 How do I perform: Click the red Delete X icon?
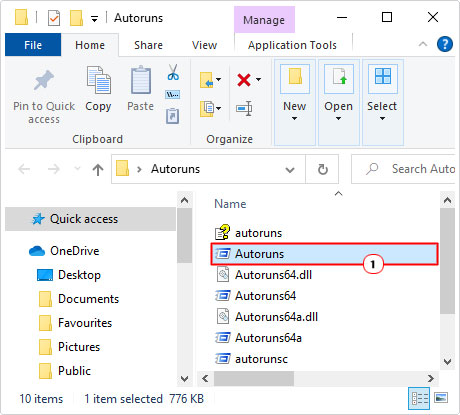244,80
